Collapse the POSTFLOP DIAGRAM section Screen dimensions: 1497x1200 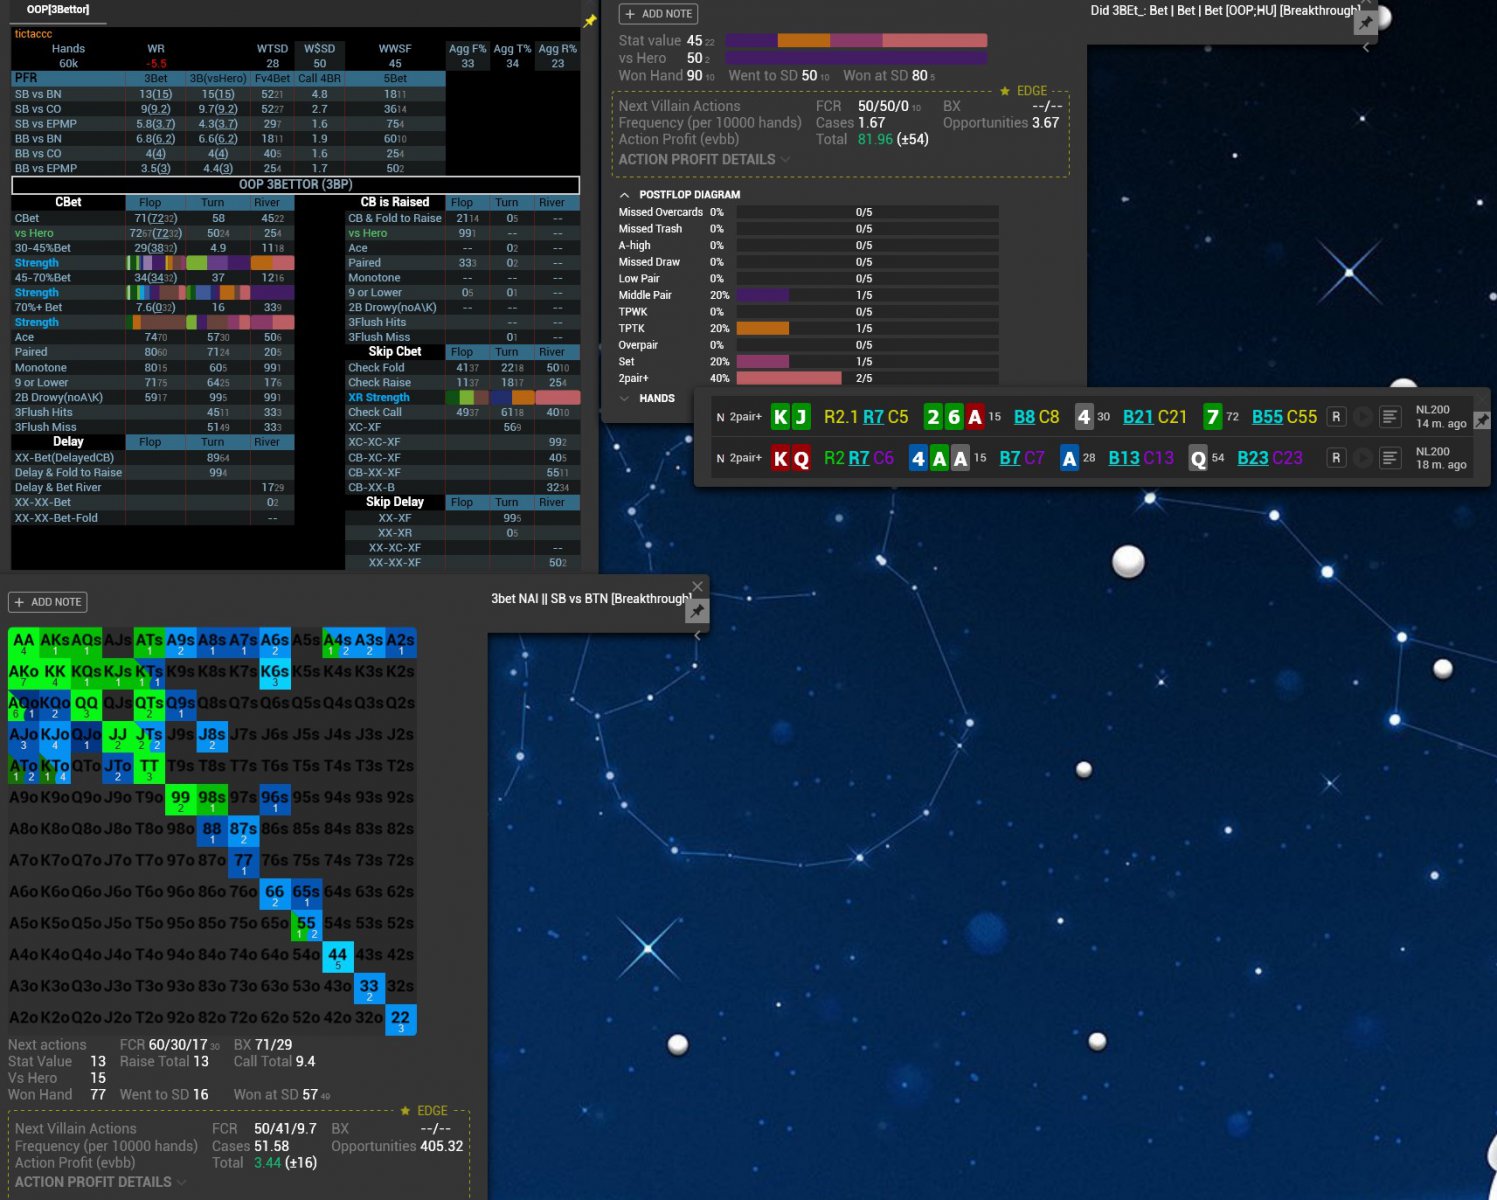(x=625, y=195)
